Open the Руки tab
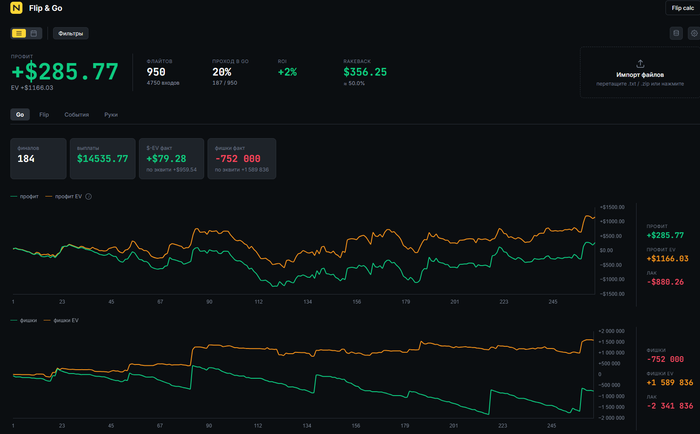The height and width of the screenshot is (434, 700). coord(111,115)
